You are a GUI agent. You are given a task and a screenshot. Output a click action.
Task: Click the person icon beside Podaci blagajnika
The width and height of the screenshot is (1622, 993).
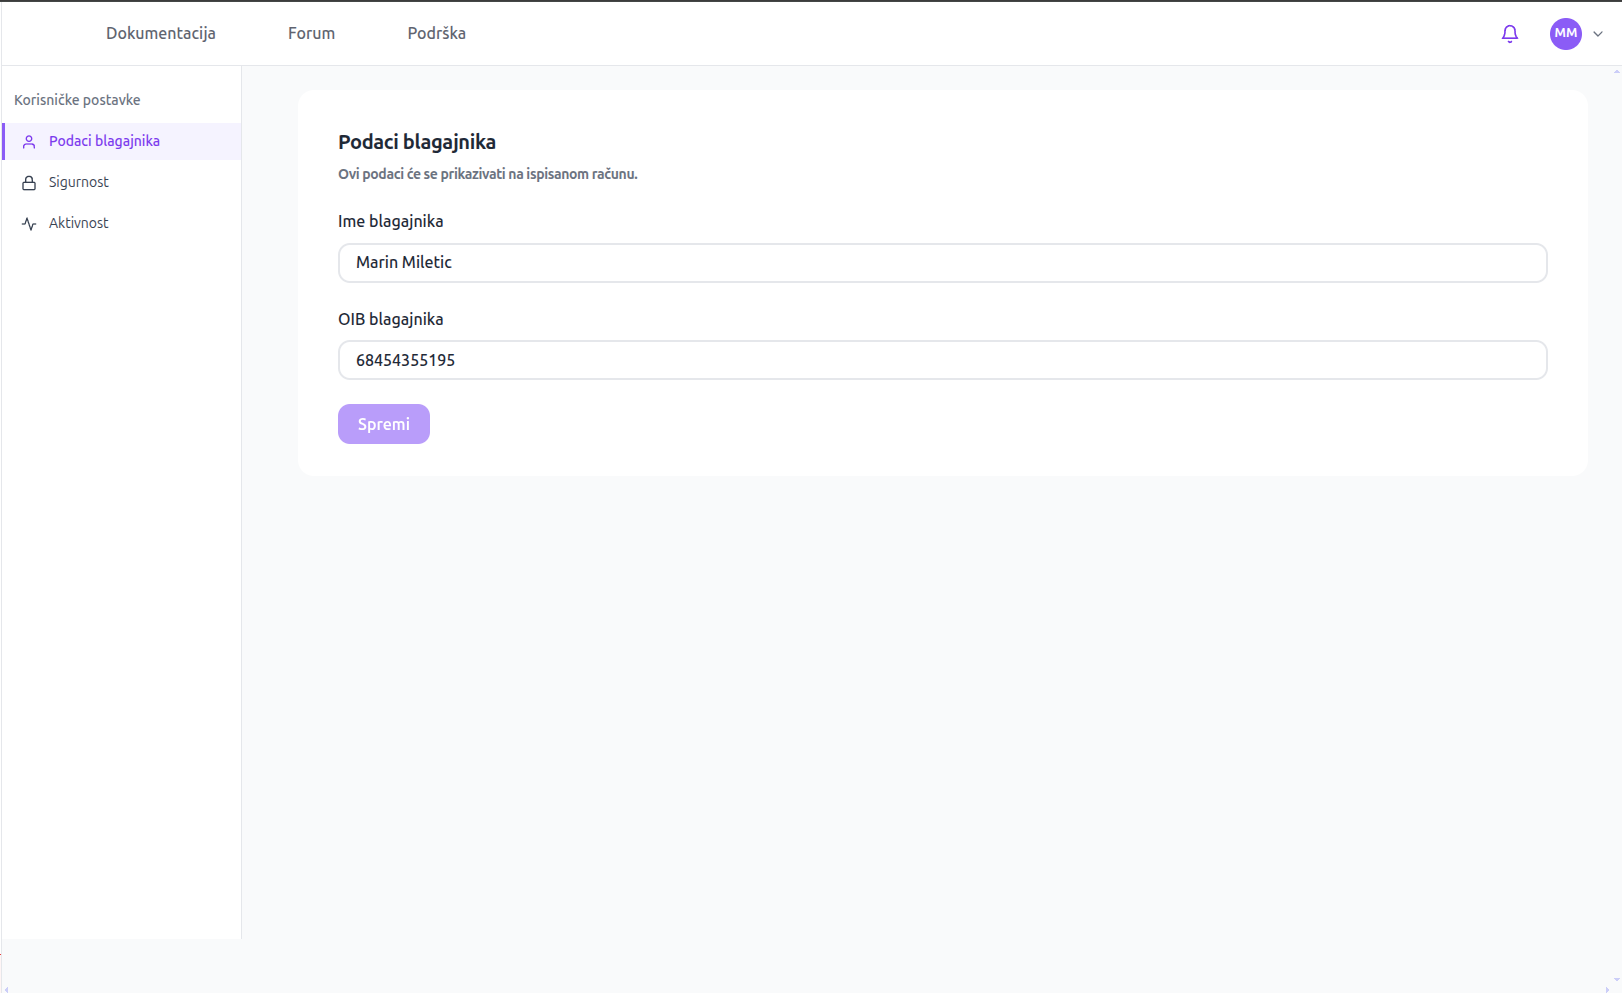(29, 142)
